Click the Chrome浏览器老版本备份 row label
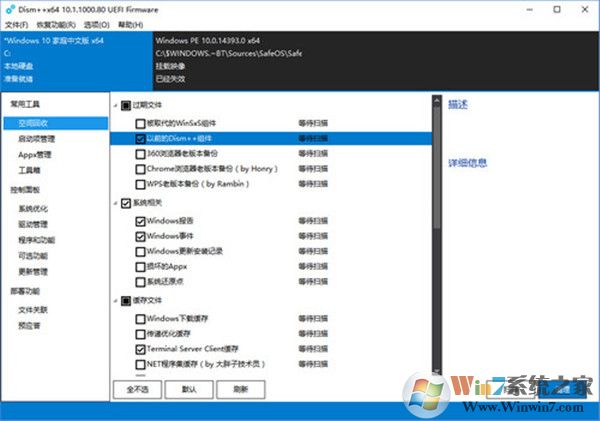This screenshot has width=600, height=421. point(212,169)
